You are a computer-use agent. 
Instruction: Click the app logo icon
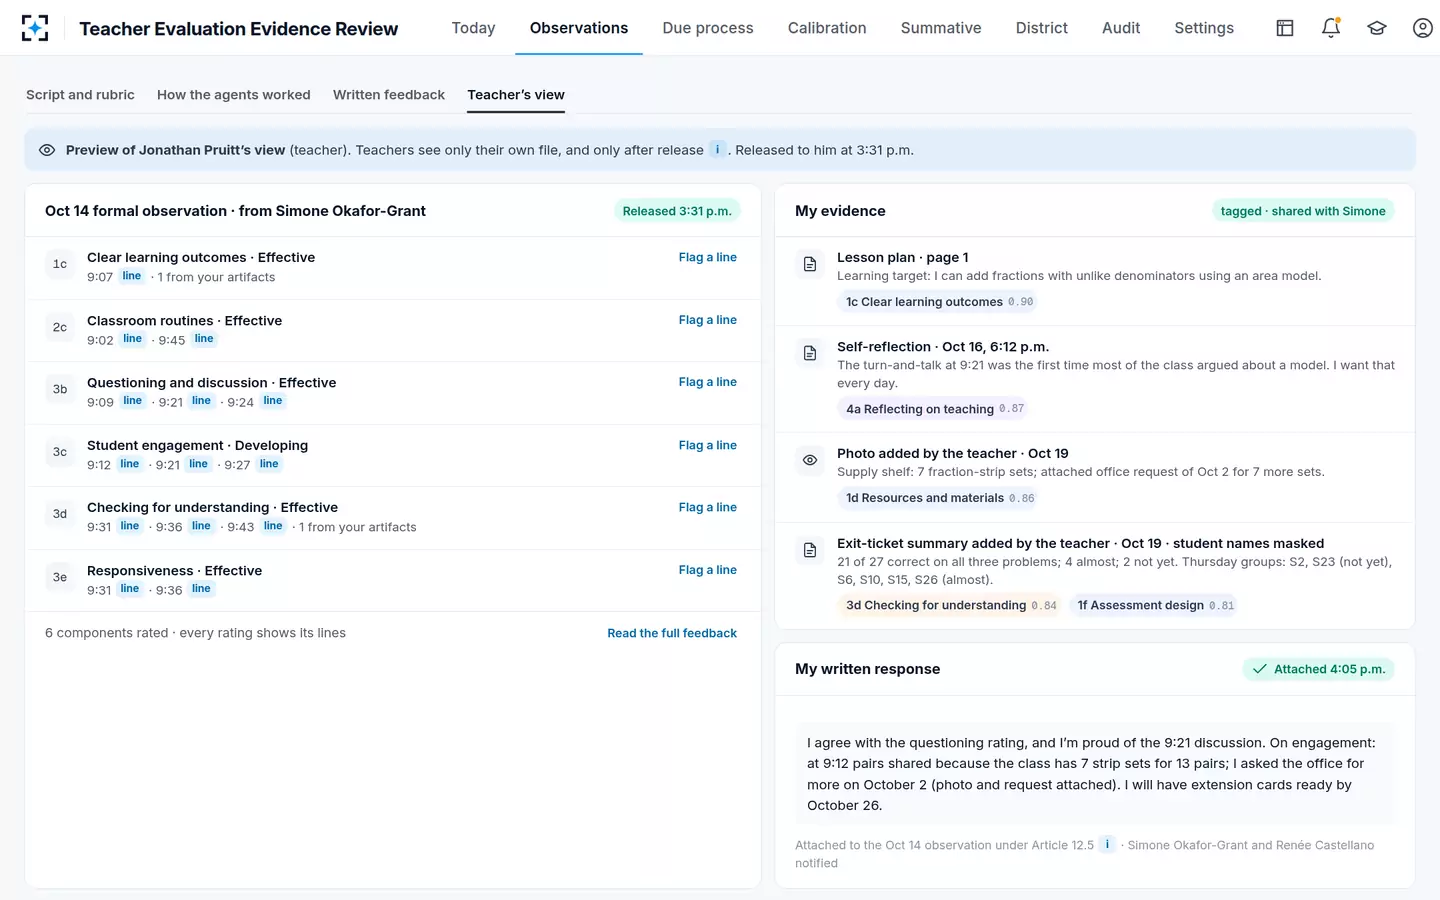pos(35,28)
